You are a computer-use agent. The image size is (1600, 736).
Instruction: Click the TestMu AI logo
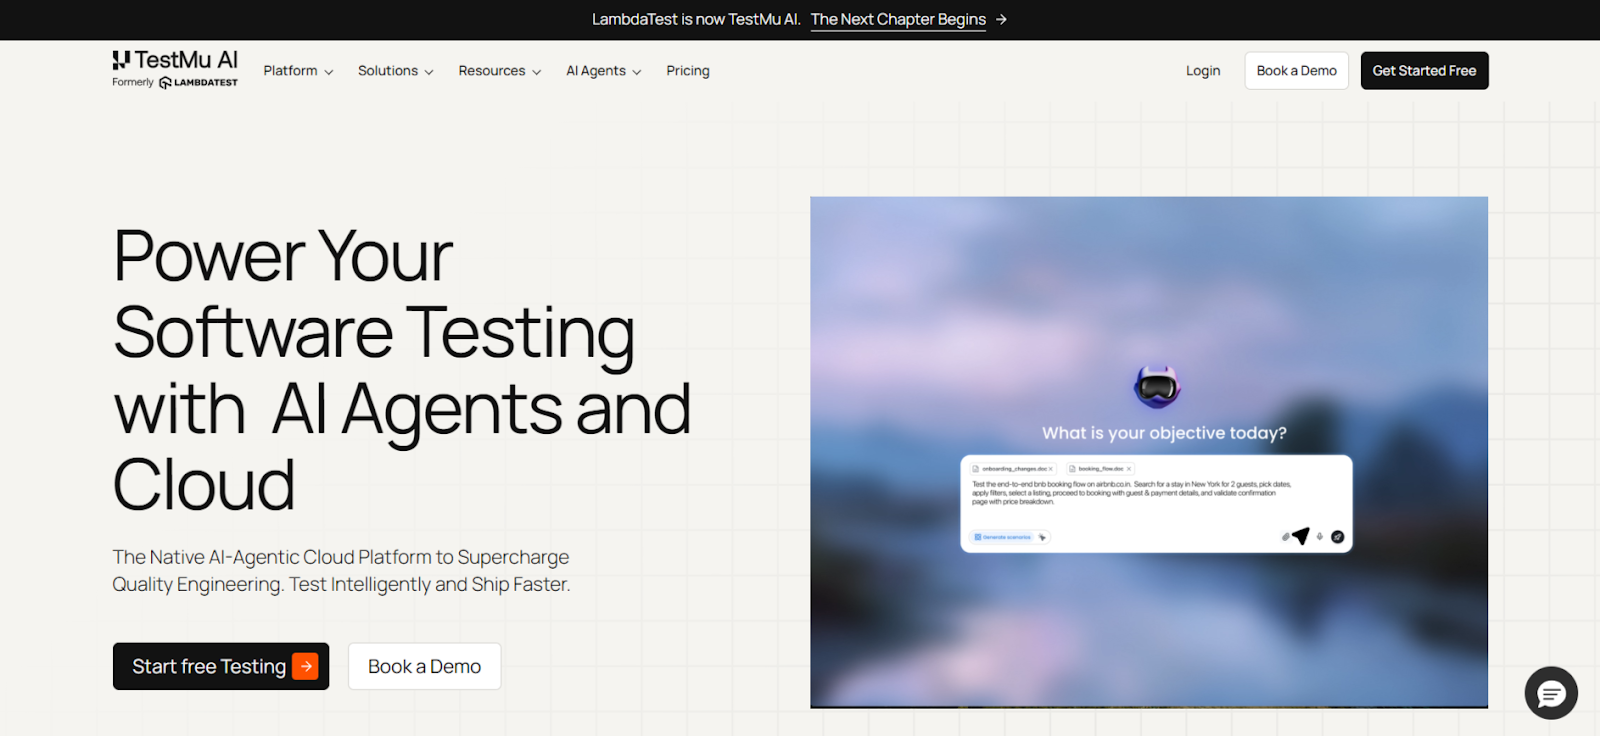click(x=175, y=60)
